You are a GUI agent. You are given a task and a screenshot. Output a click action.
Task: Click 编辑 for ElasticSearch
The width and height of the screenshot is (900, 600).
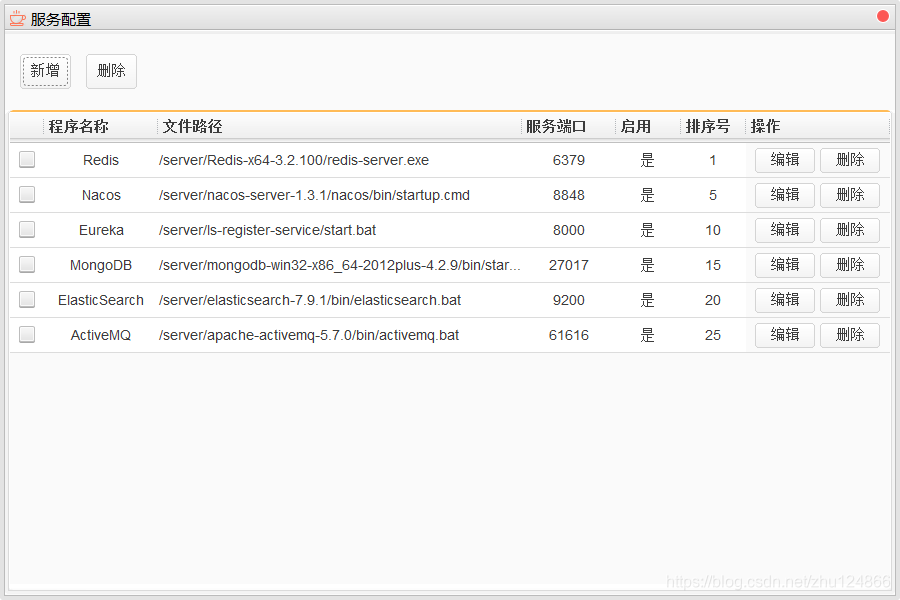click(x=785, y=300)
